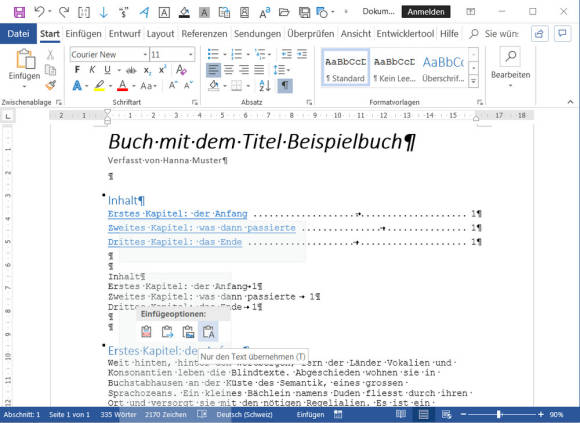
Task: Open the Einfügen ribbon tab
Action: [x=83, y=34]
